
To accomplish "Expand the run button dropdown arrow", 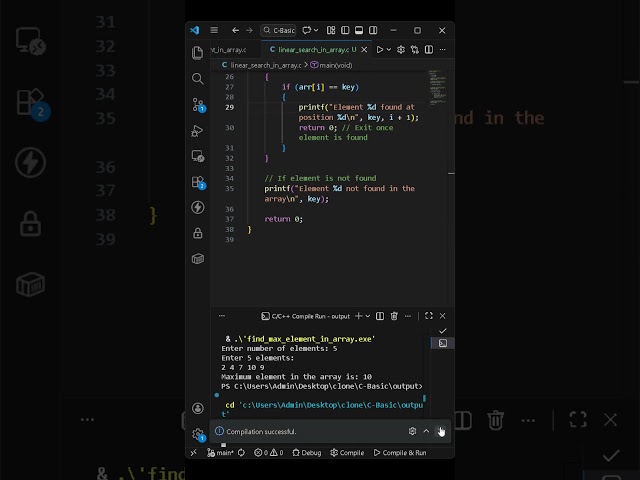I will point(389,50).
